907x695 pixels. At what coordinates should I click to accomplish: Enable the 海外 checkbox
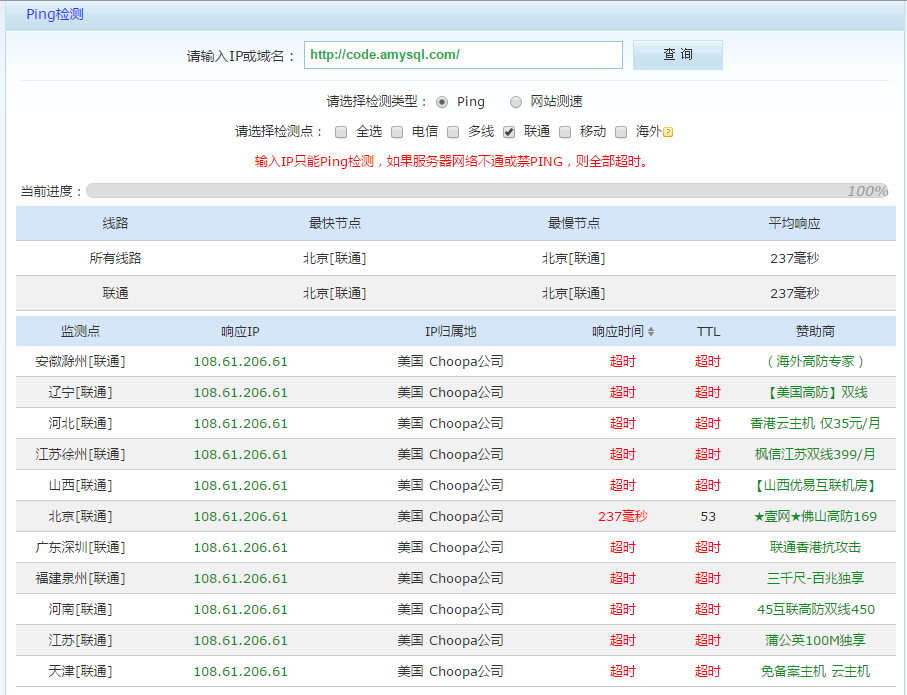tap(621, 132)
